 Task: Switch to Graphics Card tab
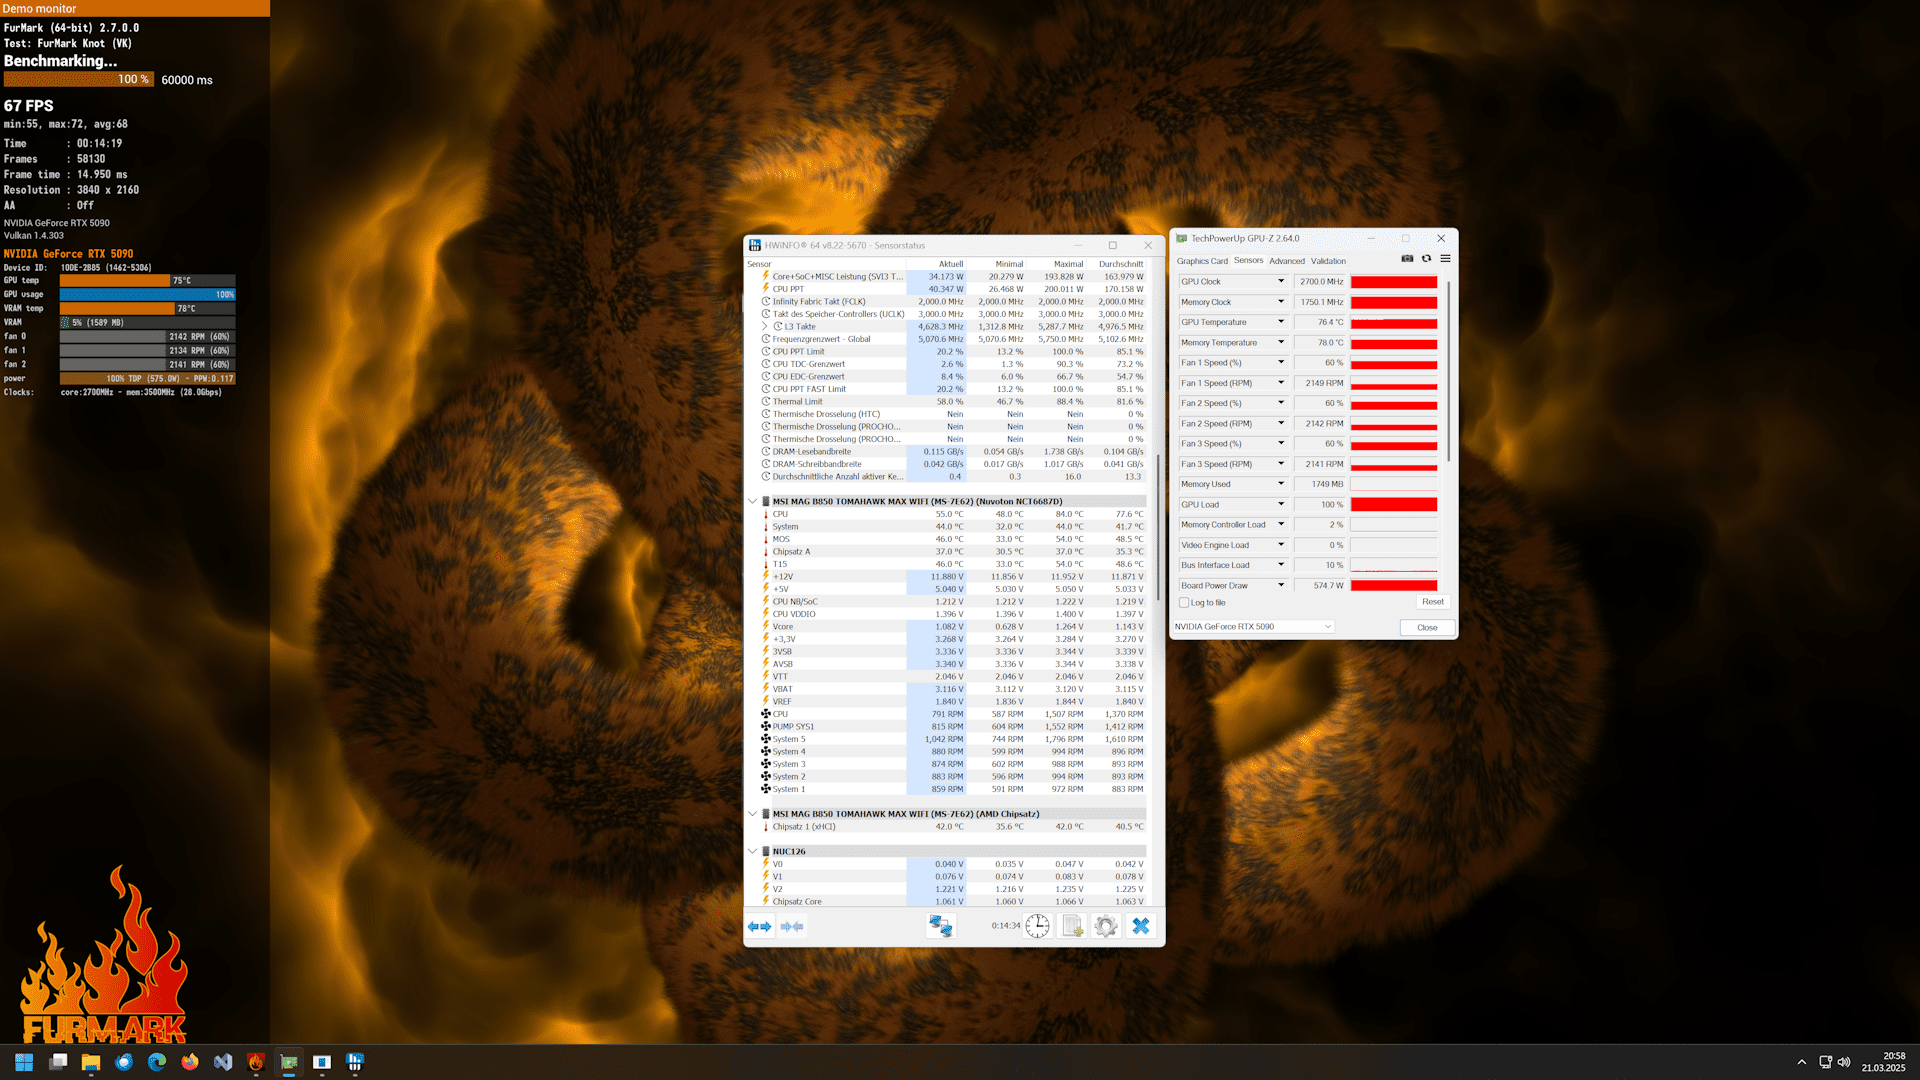pos(1202,261)
